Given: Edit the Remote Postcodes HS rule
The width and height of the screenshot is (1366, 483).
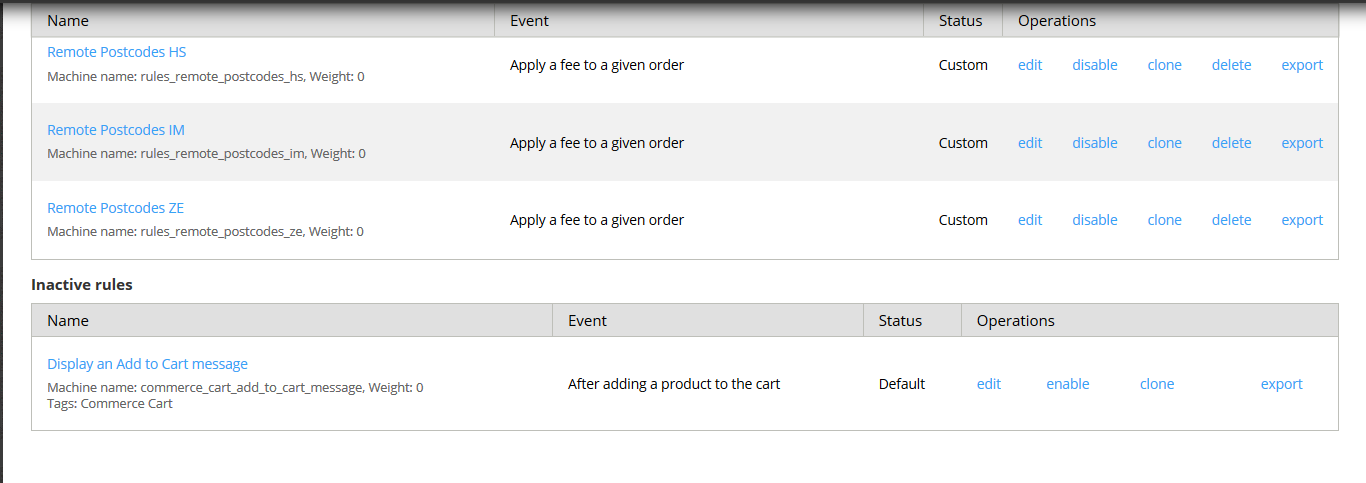Looking at the screenshot, I should point(1030,65).
